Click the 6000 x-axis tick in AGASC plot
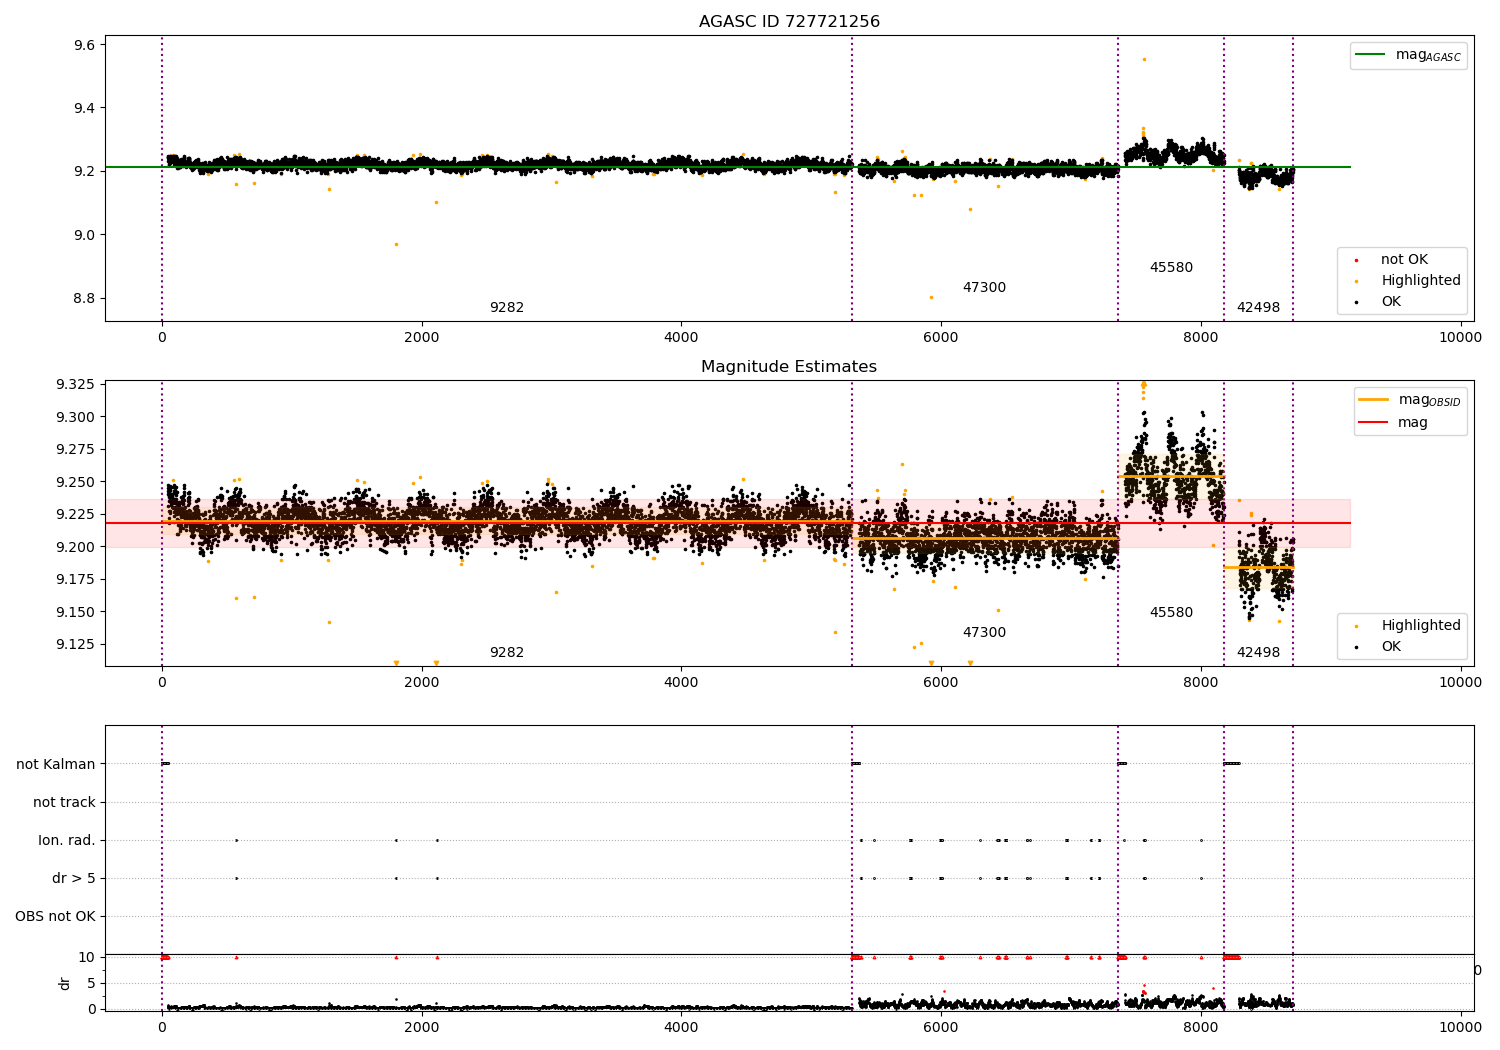The image size is (1500, 1050). point(941,338)
